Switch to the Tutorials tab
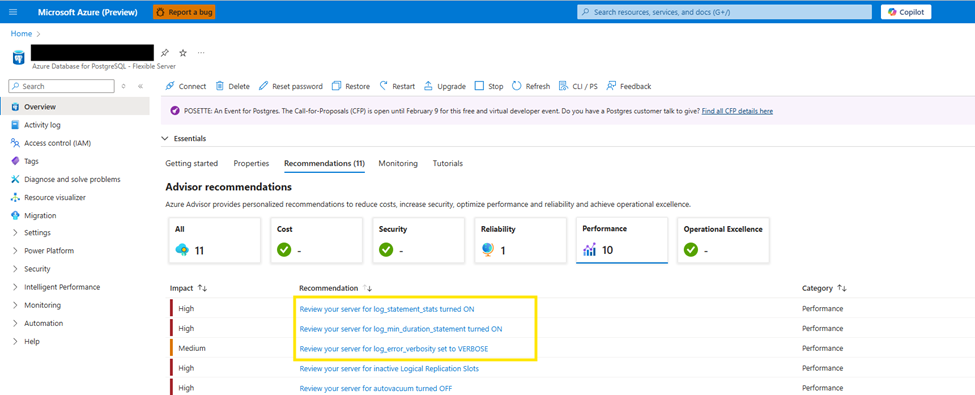 448,163
